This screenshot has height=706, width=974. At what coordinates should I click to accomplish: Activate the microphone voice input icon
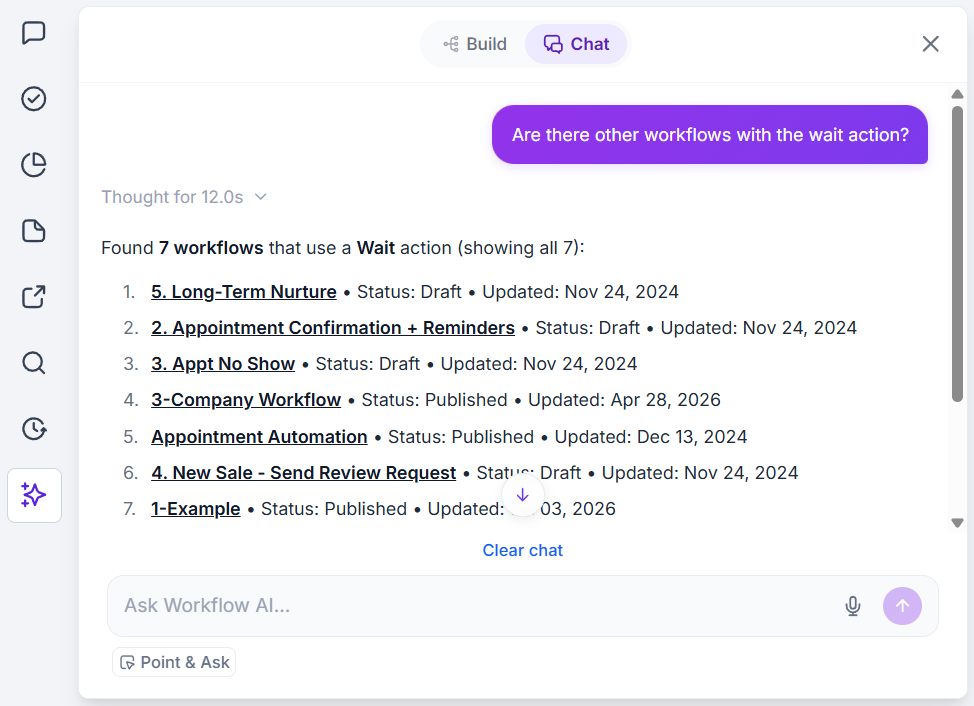853,606
